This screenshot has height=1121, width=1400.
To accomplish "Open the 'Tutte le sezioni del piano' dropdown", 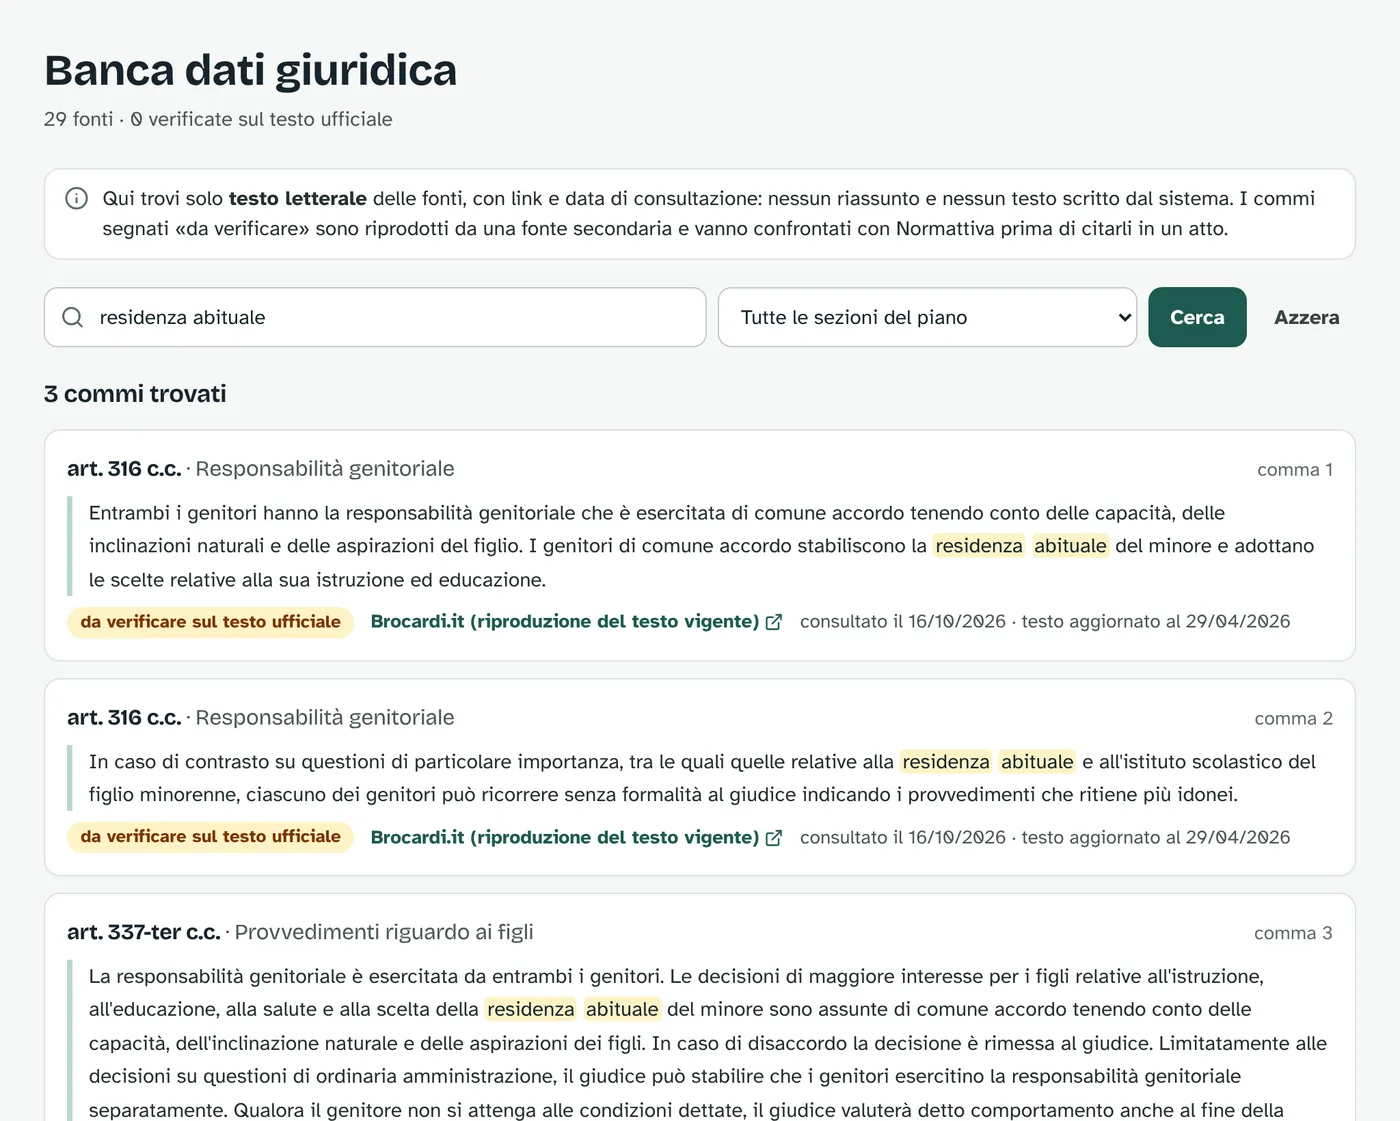I will [927, 317].
